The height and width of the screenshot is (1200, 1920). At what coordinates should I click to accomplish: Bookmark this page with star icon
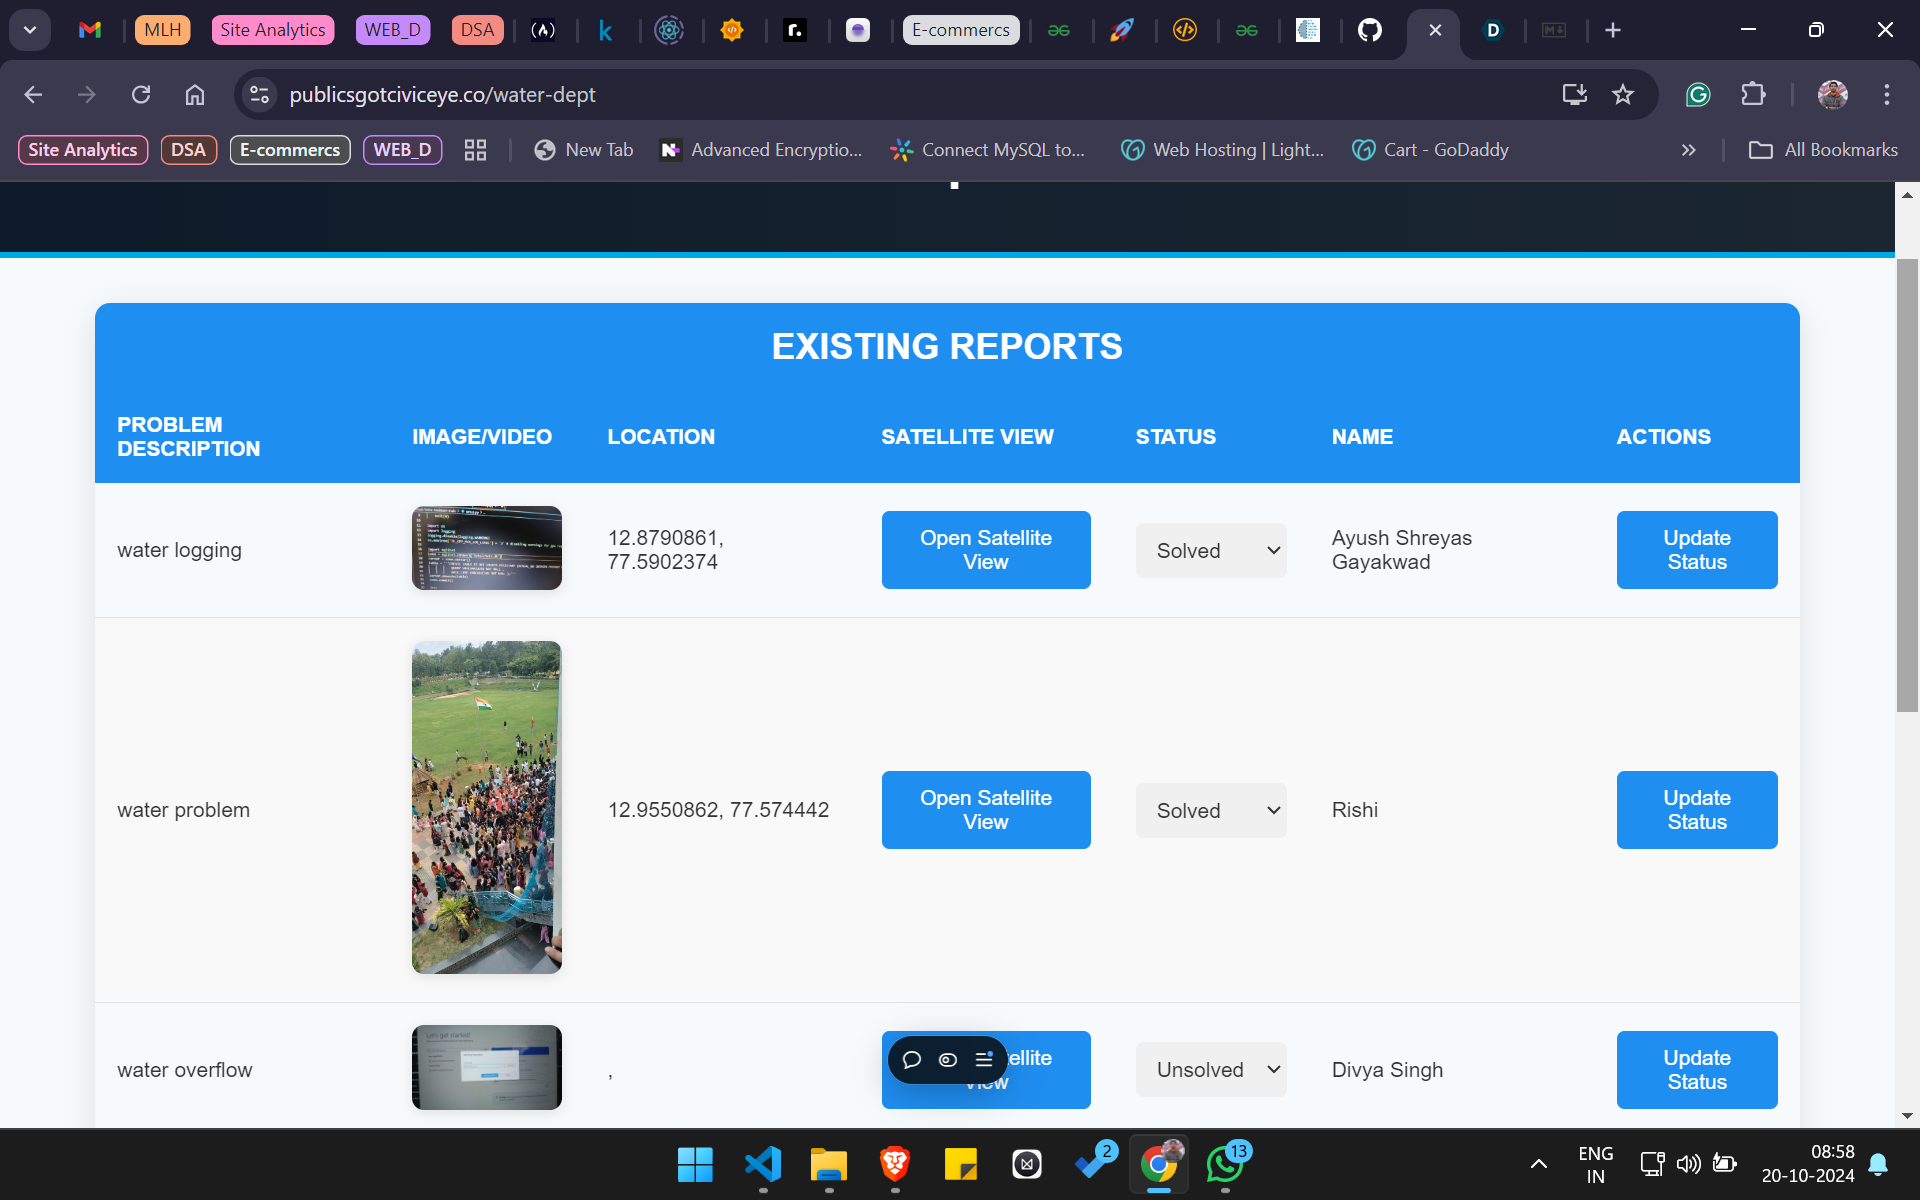pyautogui.click(x=1622, y=94)
